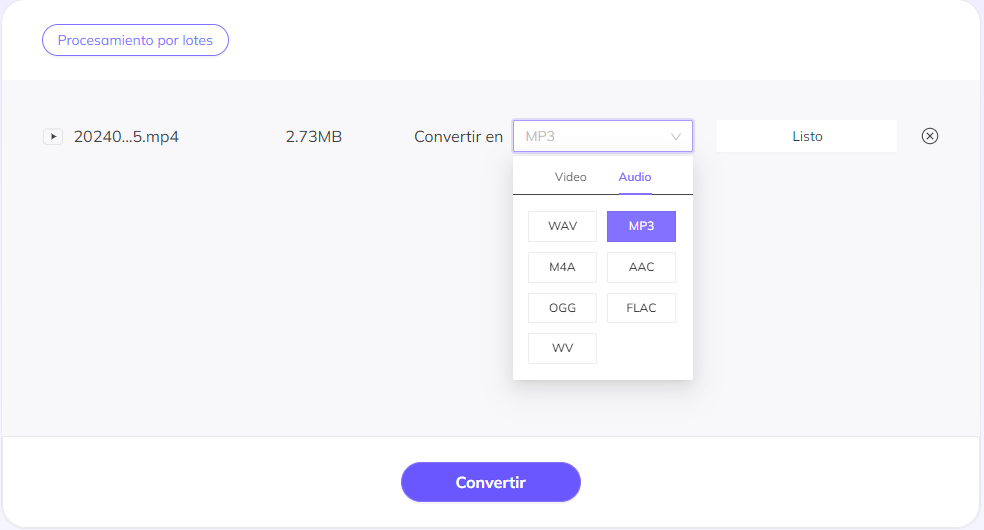This screenshot has width=984, height=530.
Task: Select OGG audio format
Action: click(562, 308)
